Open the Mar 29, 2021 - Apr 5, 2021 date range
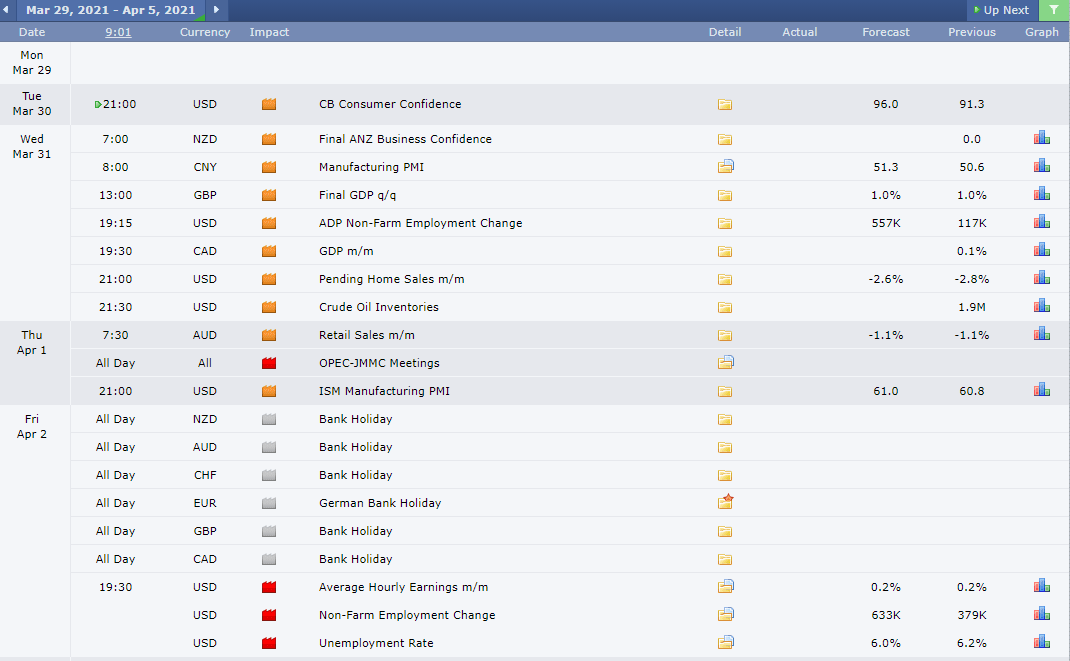The image size is (1070, 661). click(111, 10)
